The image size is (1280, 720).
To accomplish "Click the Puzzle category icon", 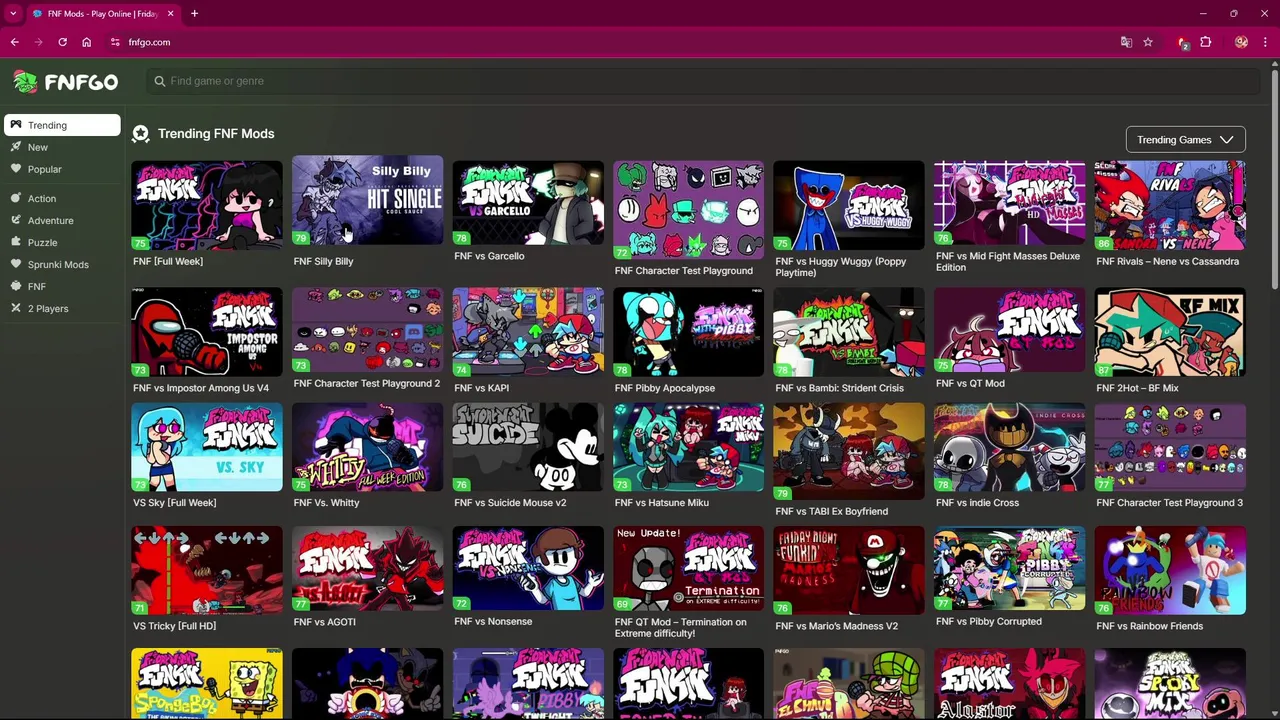I will pos(16,242).
